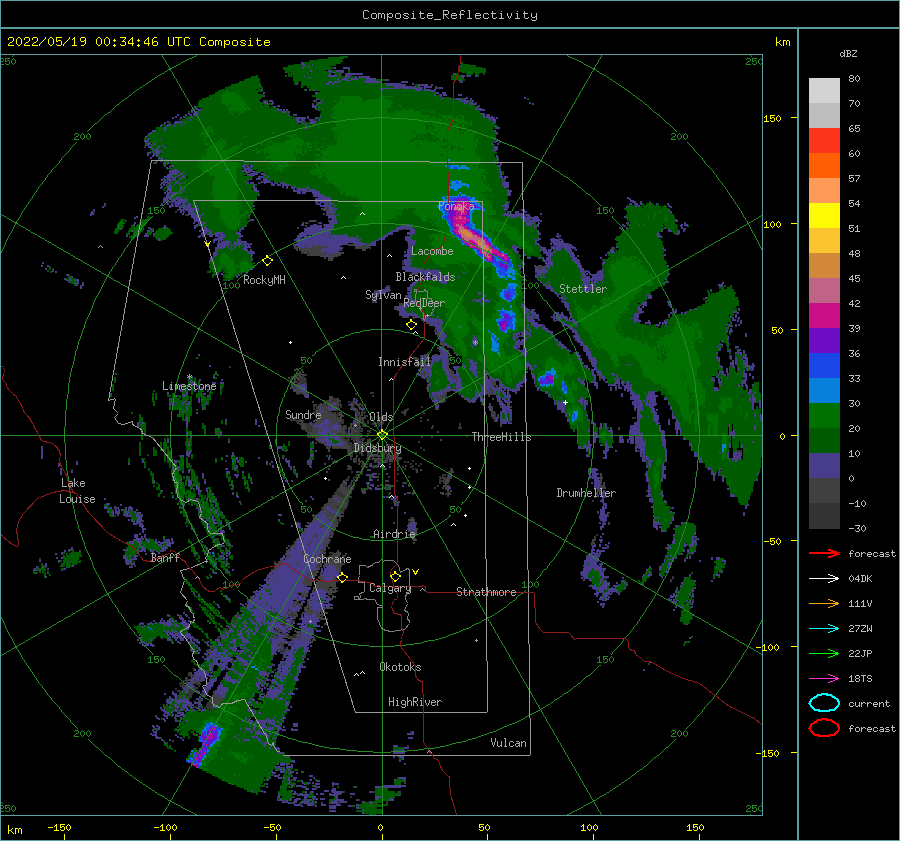
Task: Click the yellow diamond marker below Cochrane
Action: (342, 577)
